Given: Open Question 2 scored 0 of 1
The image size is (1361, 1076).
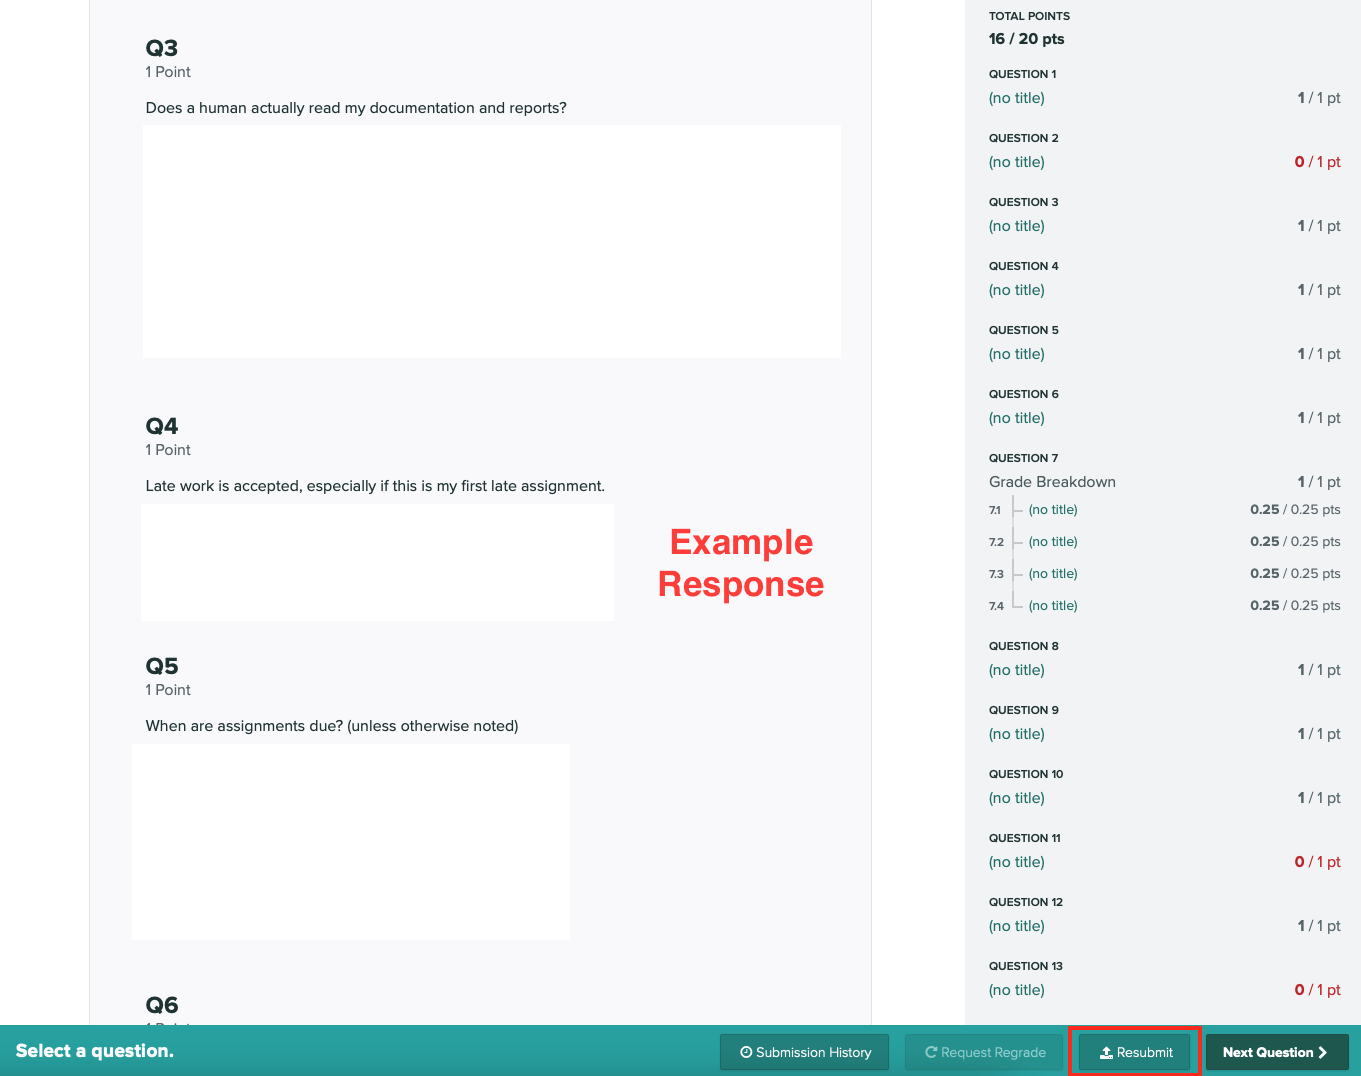Looking at the screenshot, I should pyautogui.click(x=1016, y=162).
